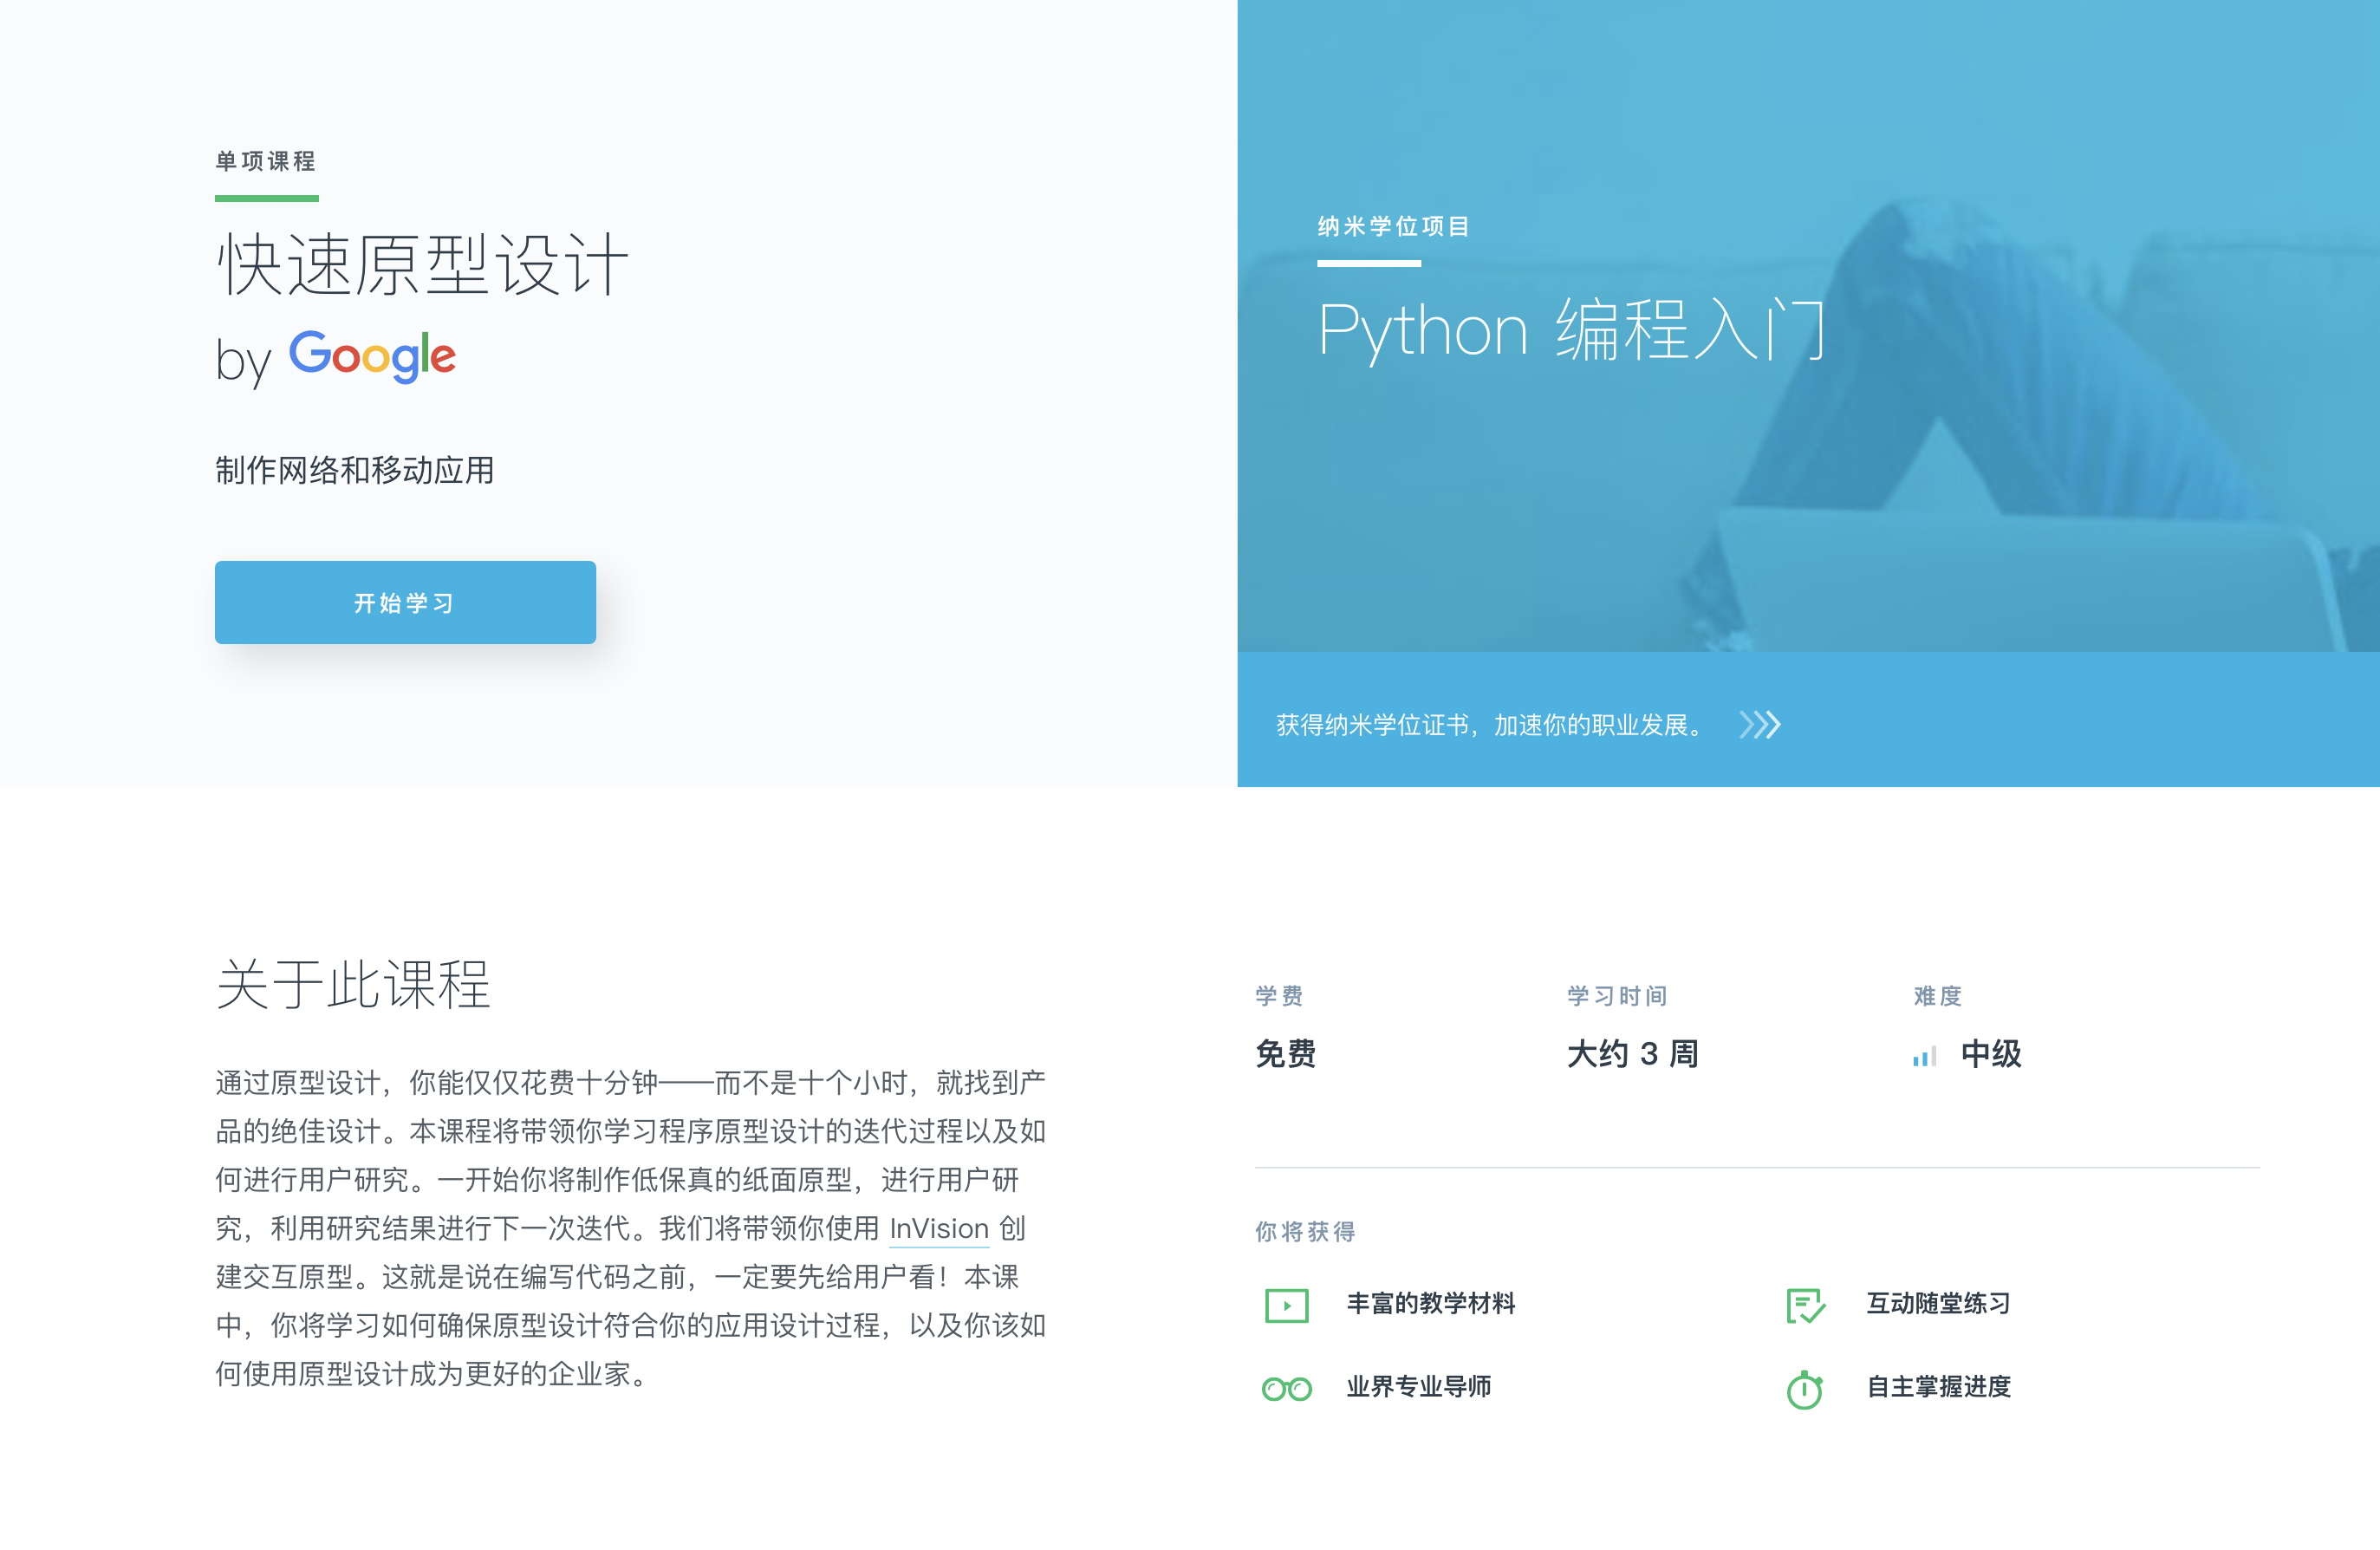Viewport: 2380px width, 1550px height.
Task: Click 获得纳米学位证书 banner text
Action: click(1490, 725)
